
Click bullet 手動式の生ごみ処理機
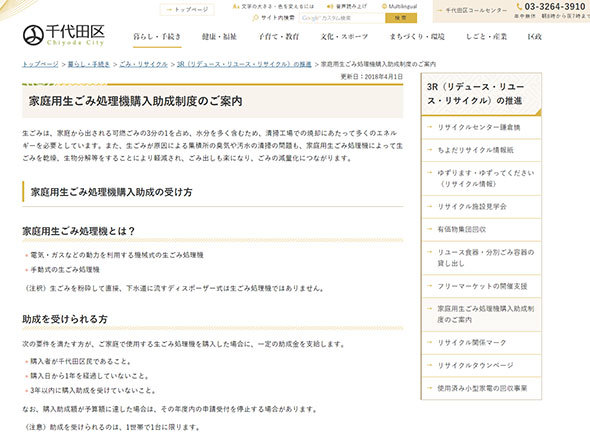coord(65,270)
